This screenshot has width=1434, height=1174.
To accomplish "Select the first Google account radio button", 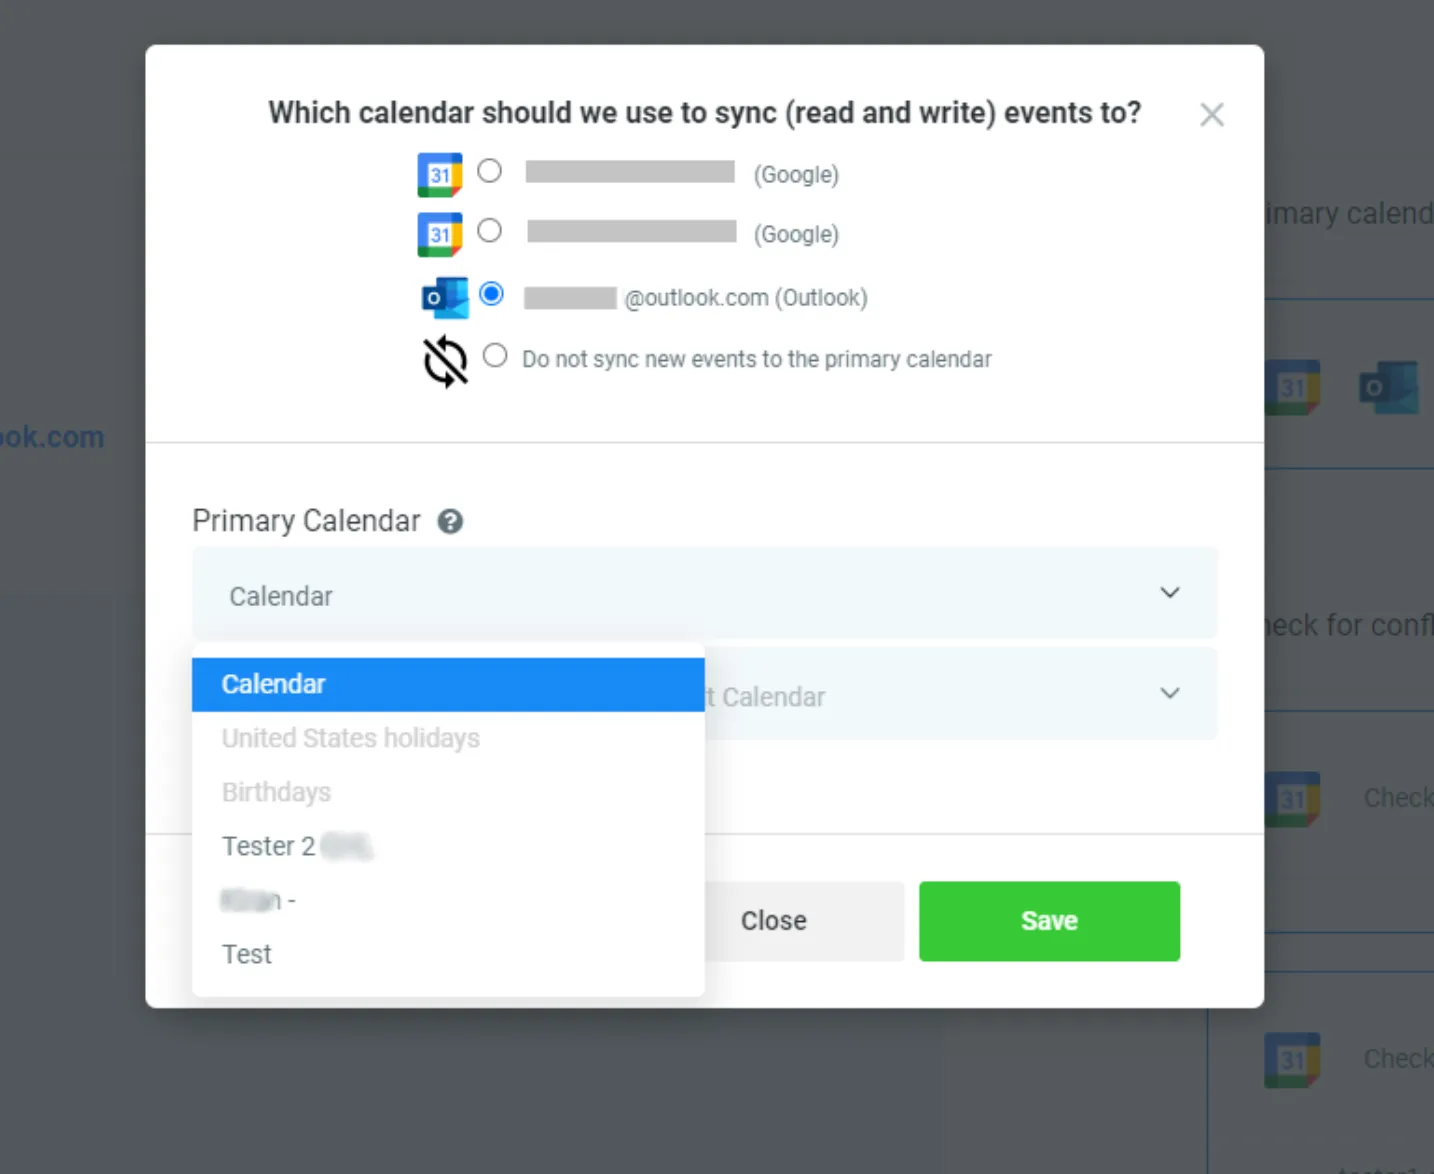I will tap(489, 171).
